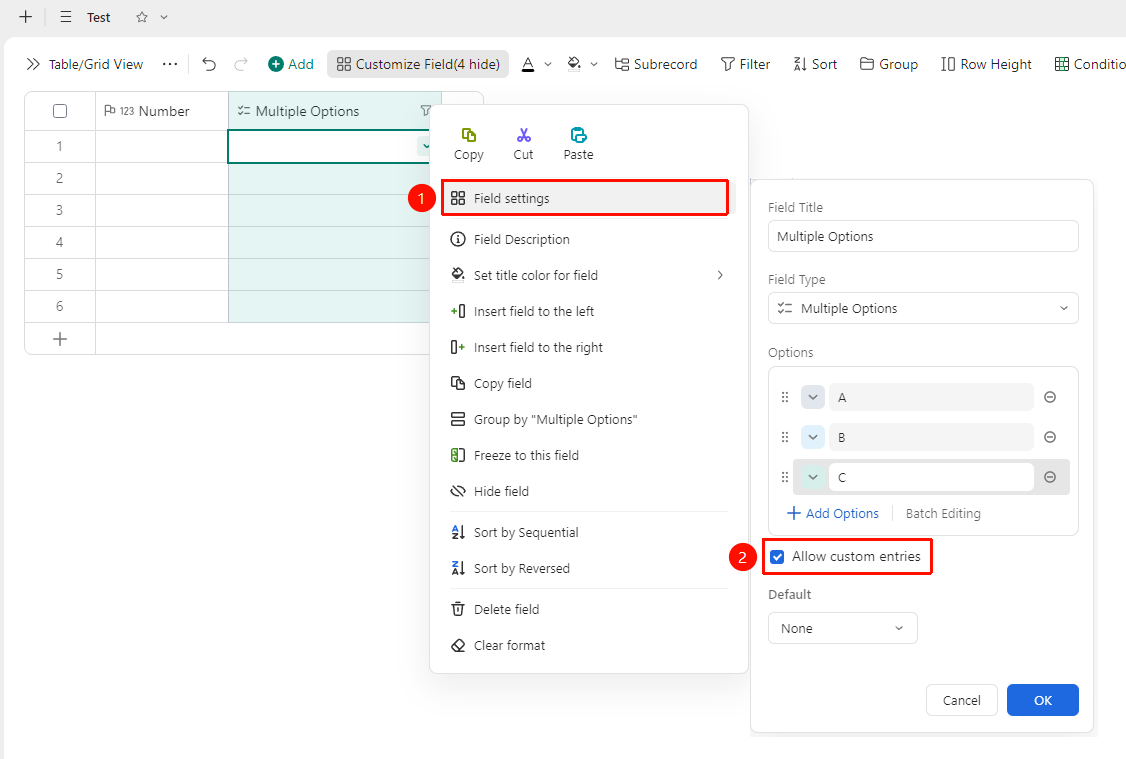Open font color dropdown arrow
This screenshot has height=759, width=1126.
[548, 65]
